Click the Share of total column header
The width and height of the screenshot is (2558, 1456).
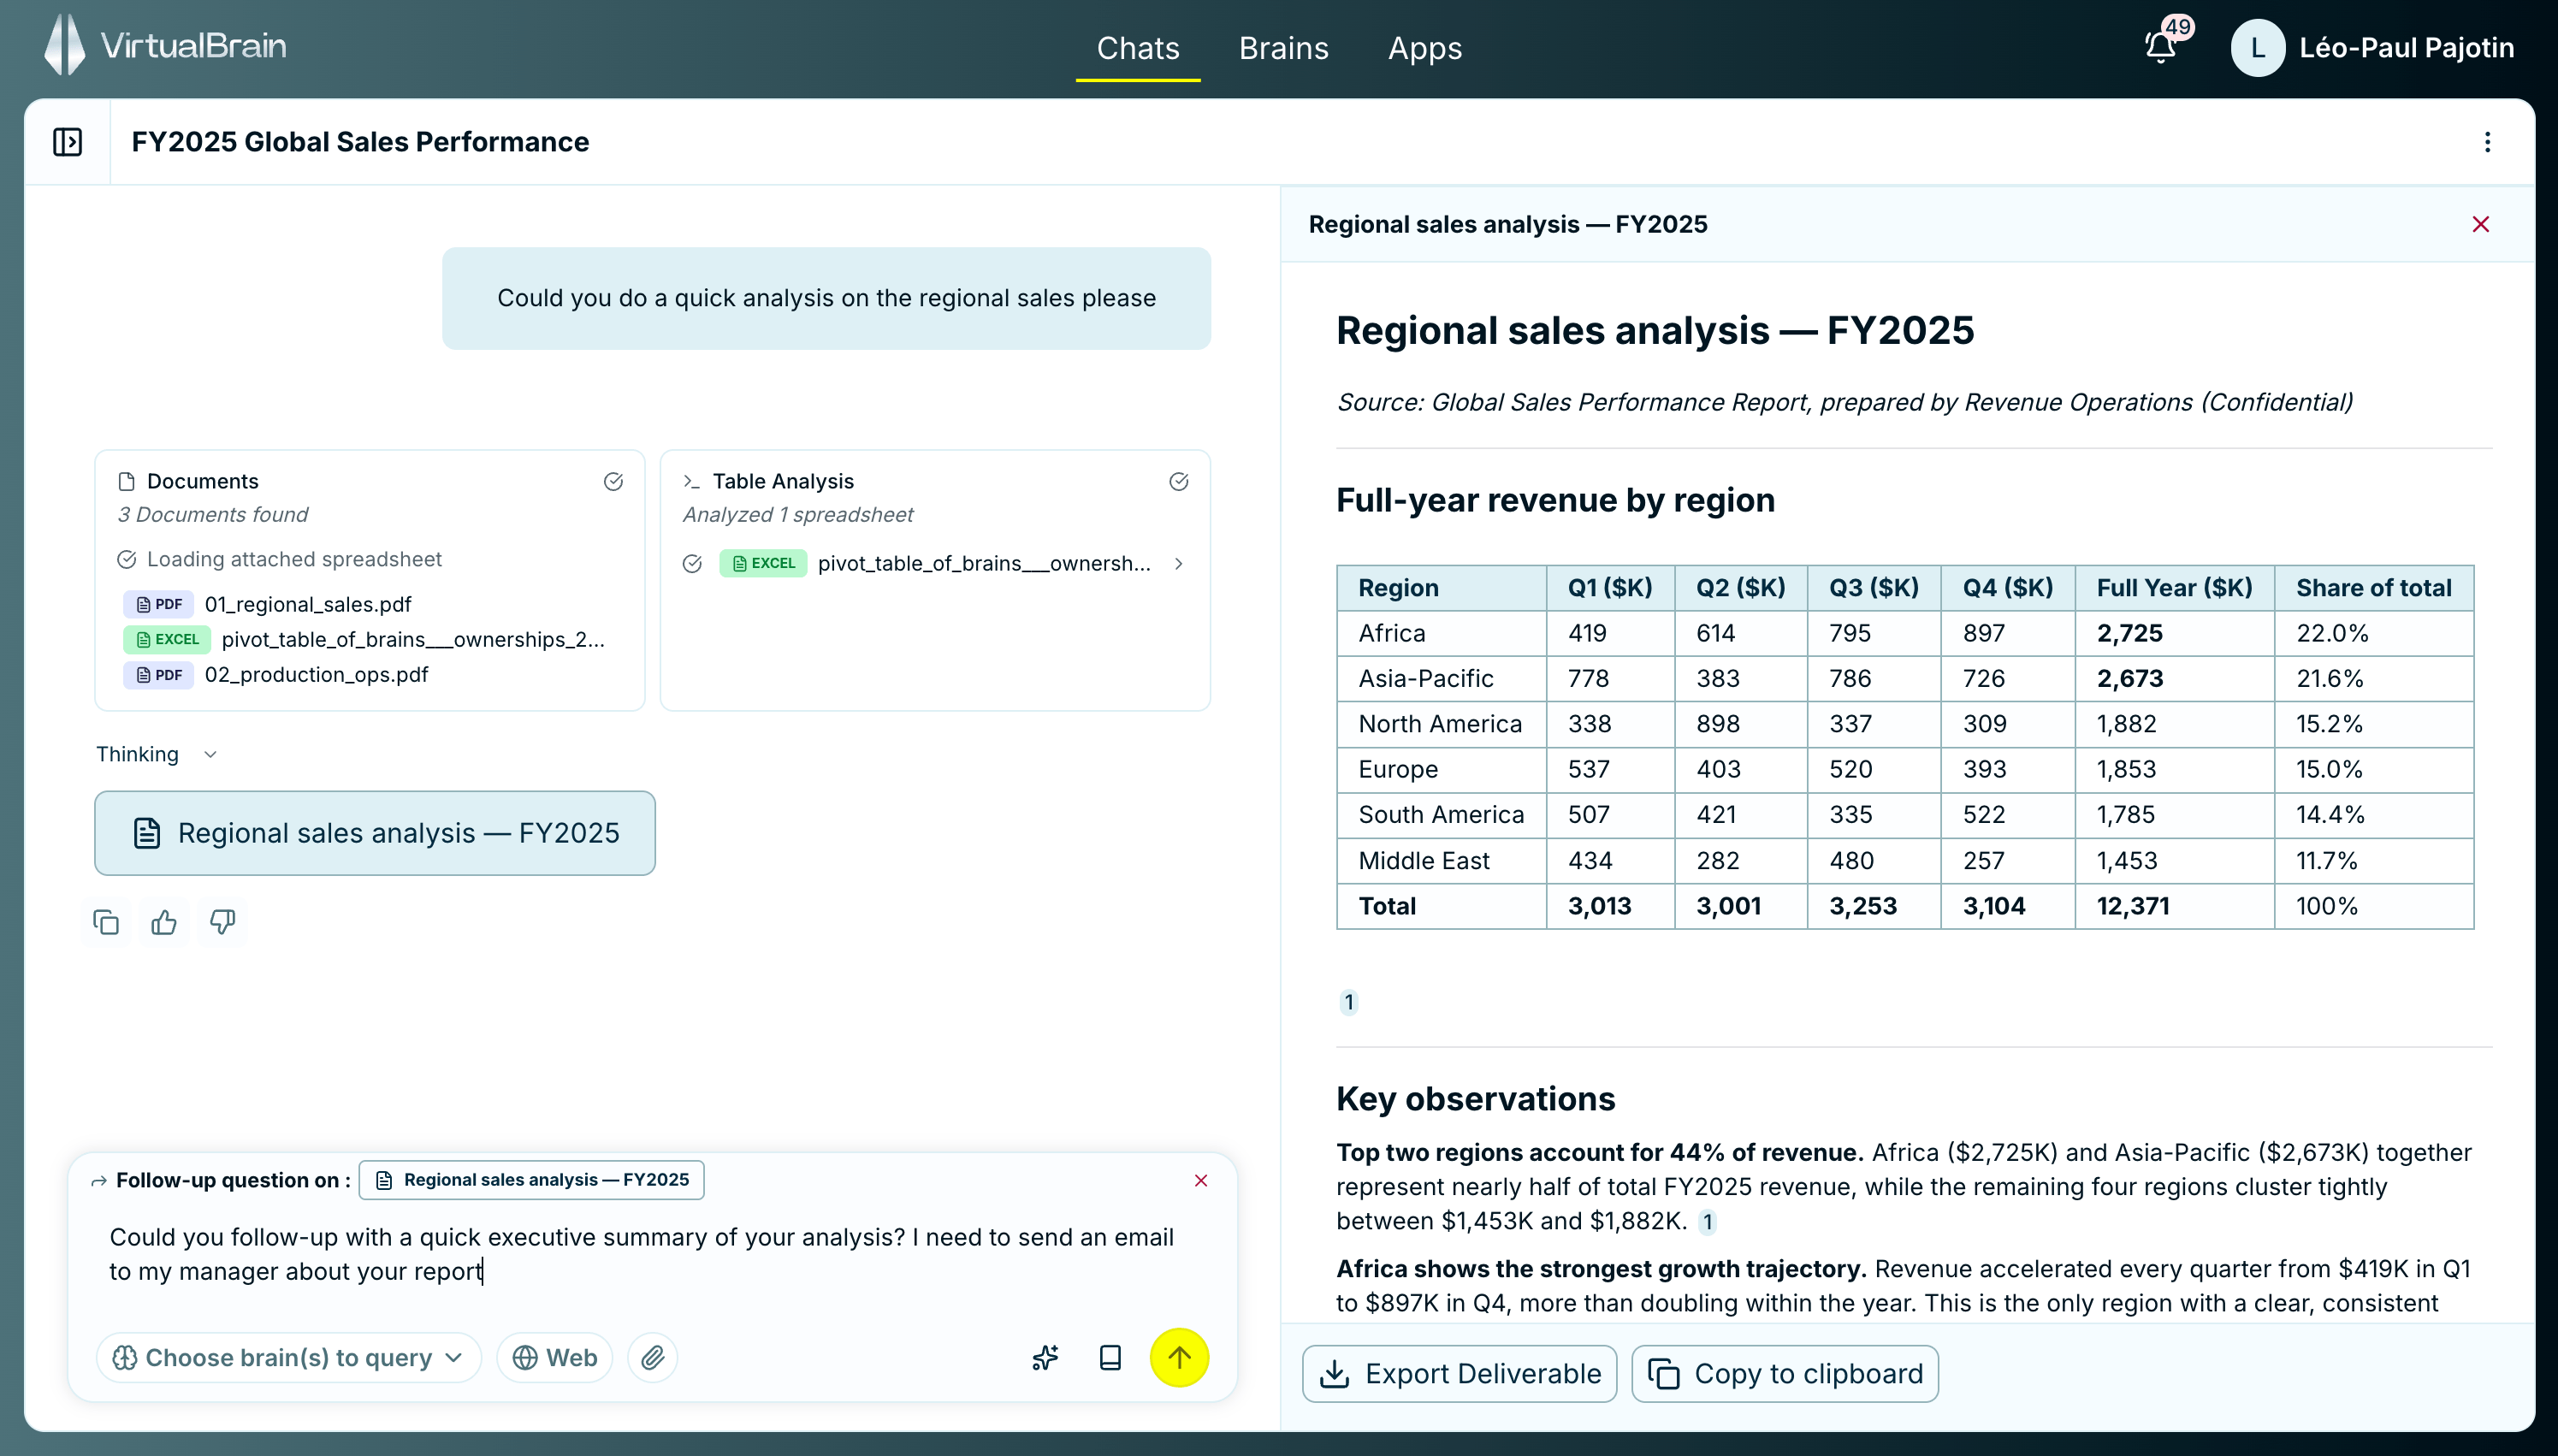[x=2372, y=588]
